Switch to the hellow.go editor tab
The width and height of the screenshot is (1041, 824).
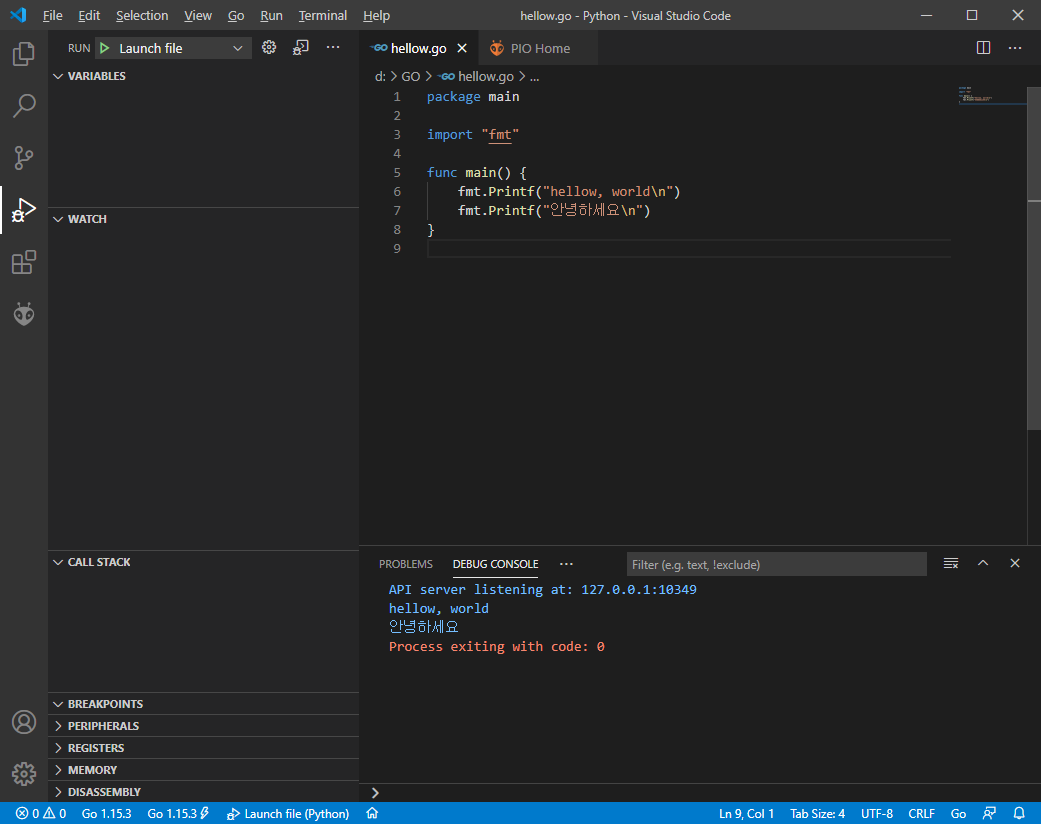(x=418, y=48)
